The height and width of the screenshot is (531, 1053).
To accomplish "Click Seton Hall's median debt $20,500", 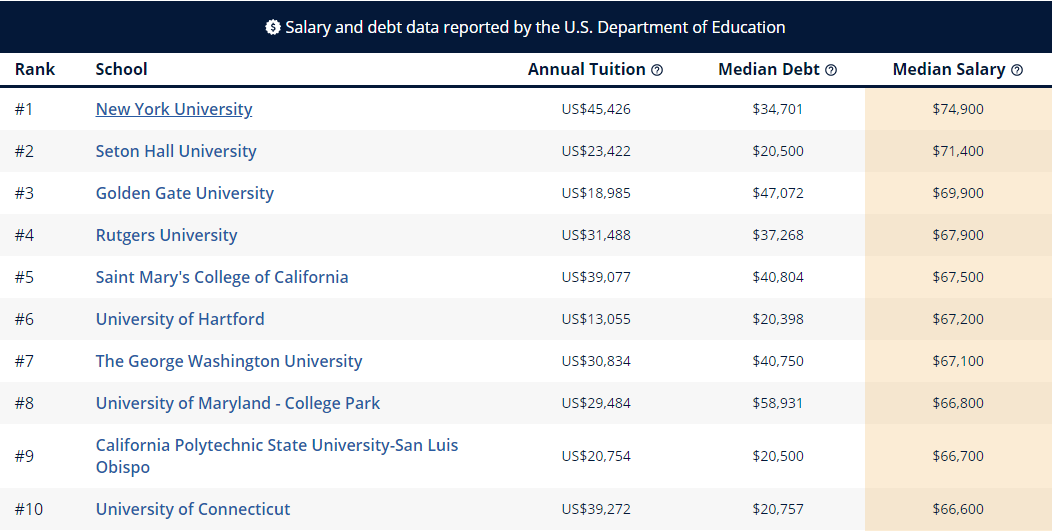I will click(x=778, y=151).
